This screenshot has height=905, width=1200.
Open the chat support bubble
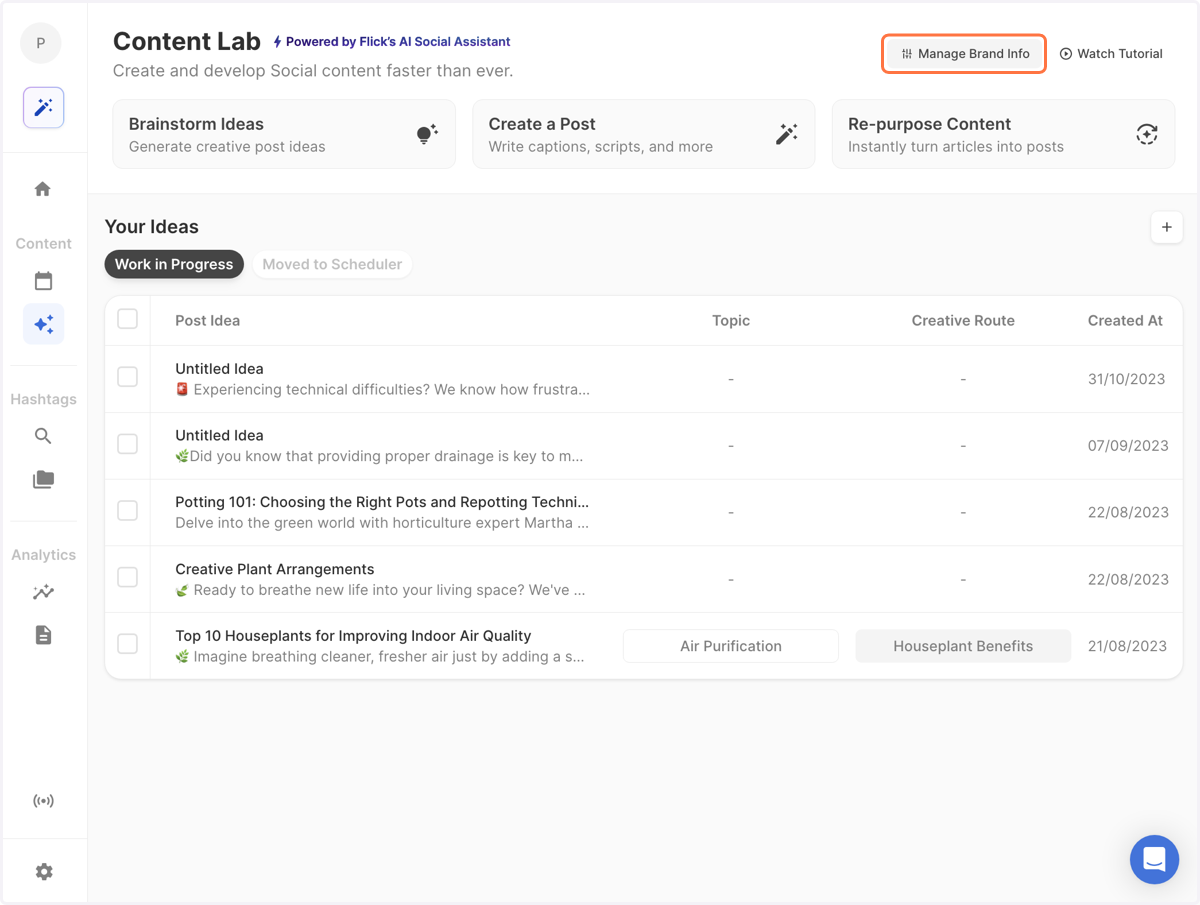pos(1155,859)
